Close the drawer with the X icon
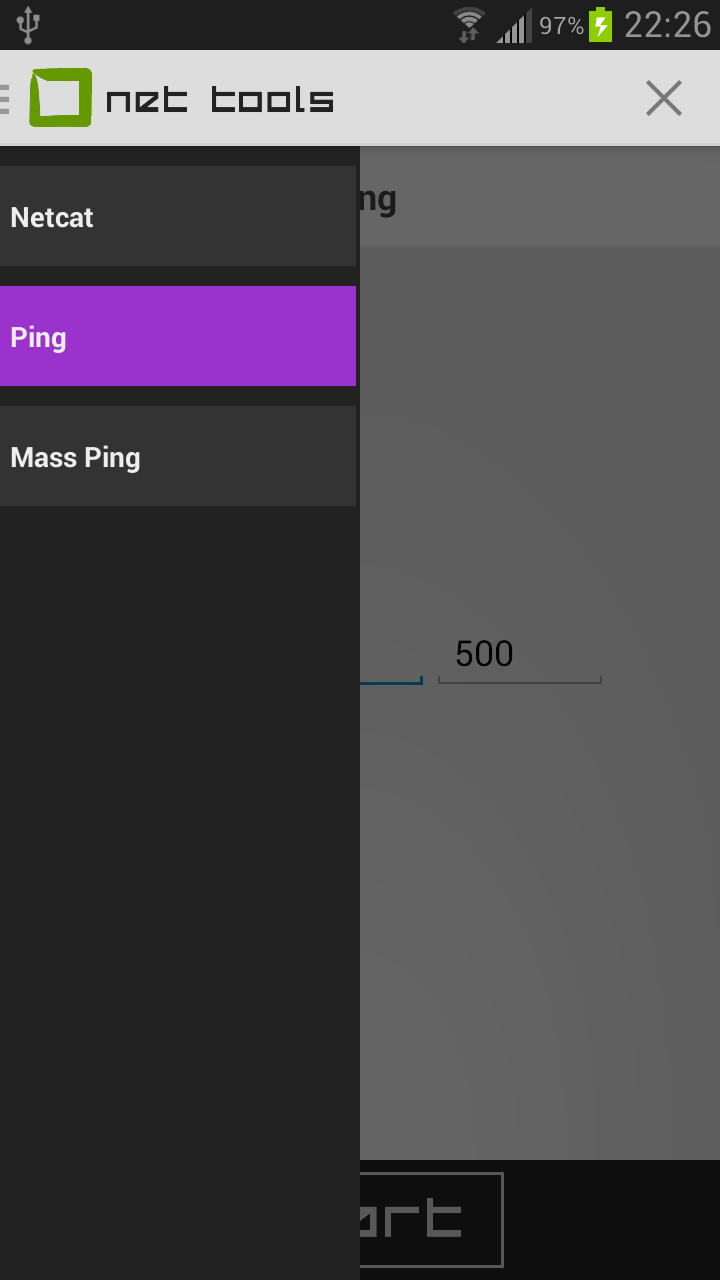Image resolution: width=720 pixels, height=1280 pixels. 663,98
